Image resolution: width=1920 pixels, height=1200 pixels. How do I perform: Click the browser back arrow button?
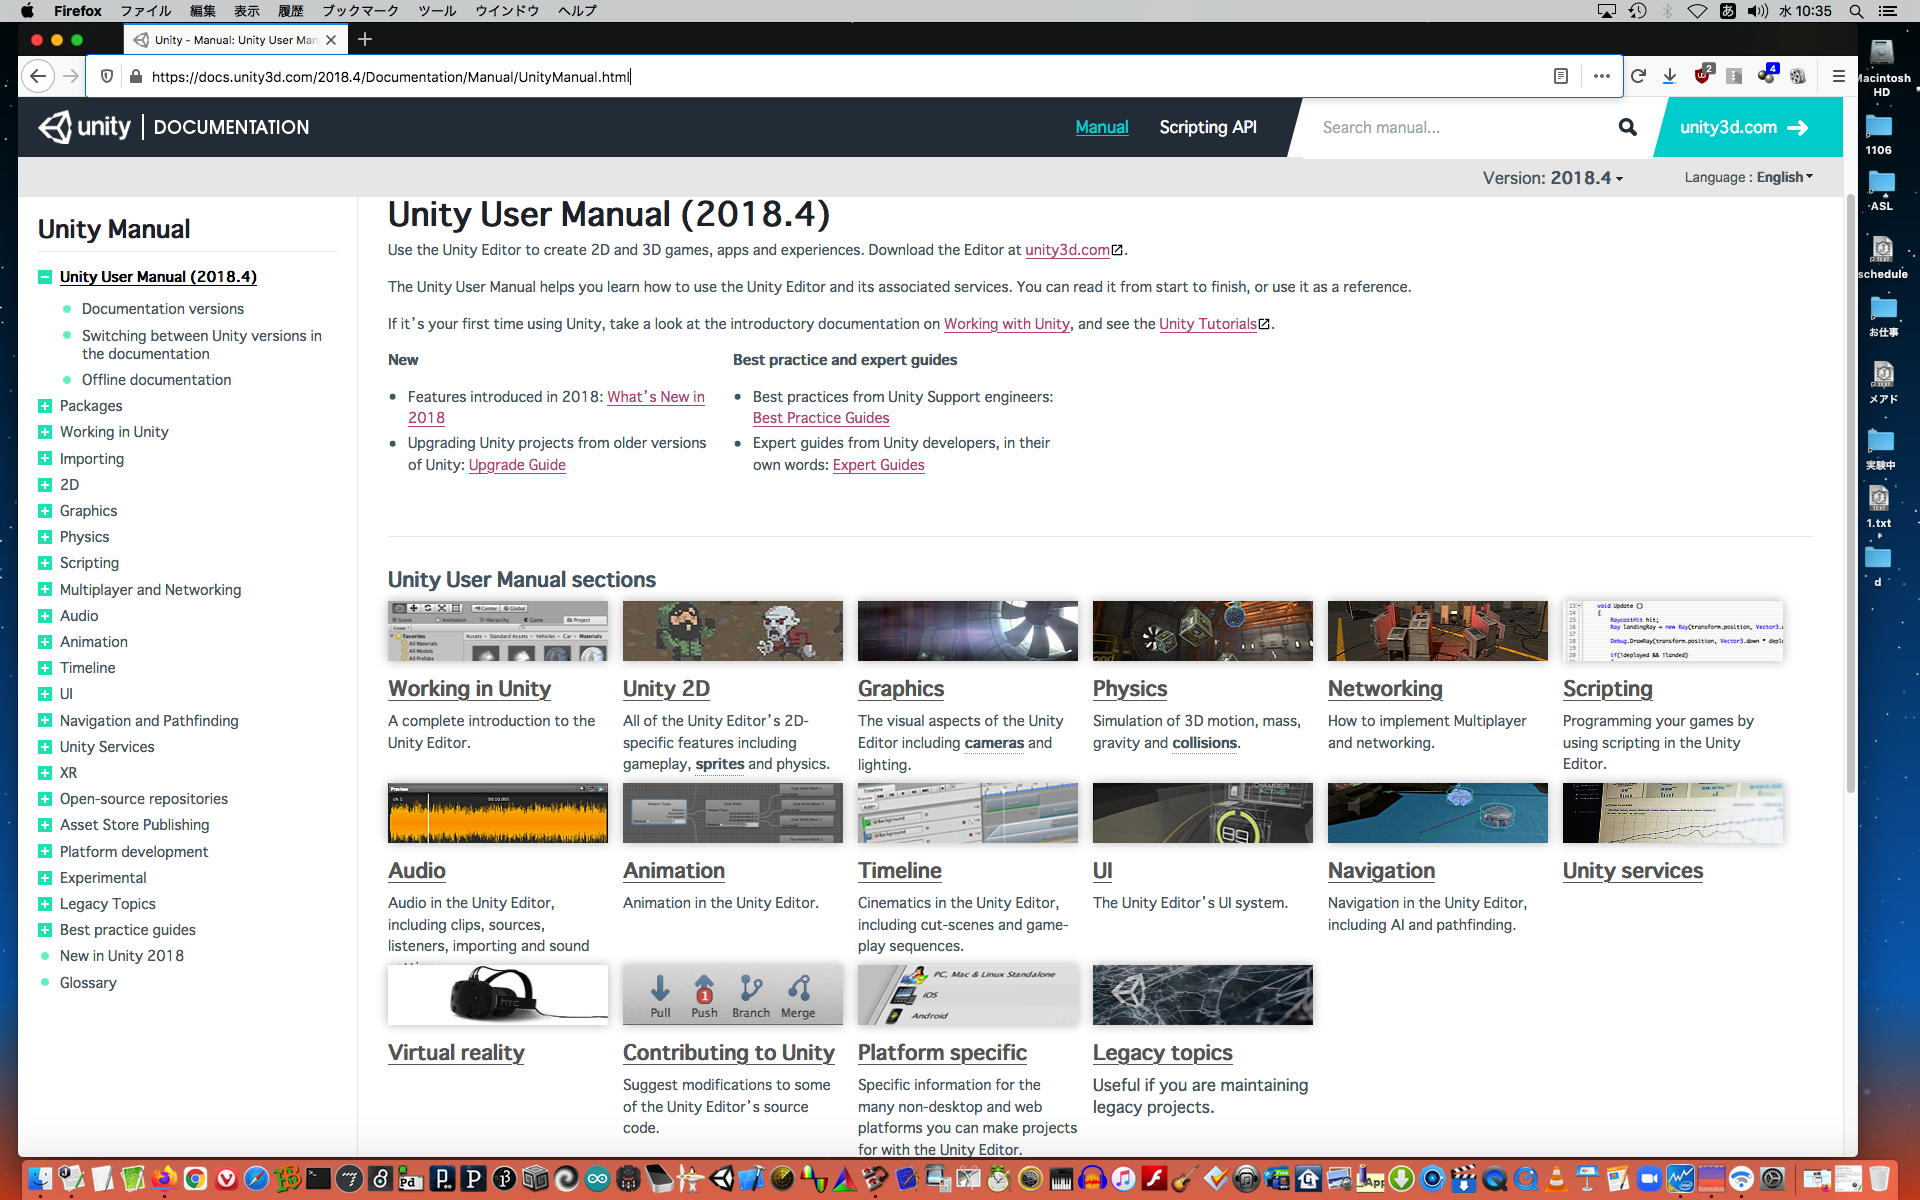(x=38, y=76)
